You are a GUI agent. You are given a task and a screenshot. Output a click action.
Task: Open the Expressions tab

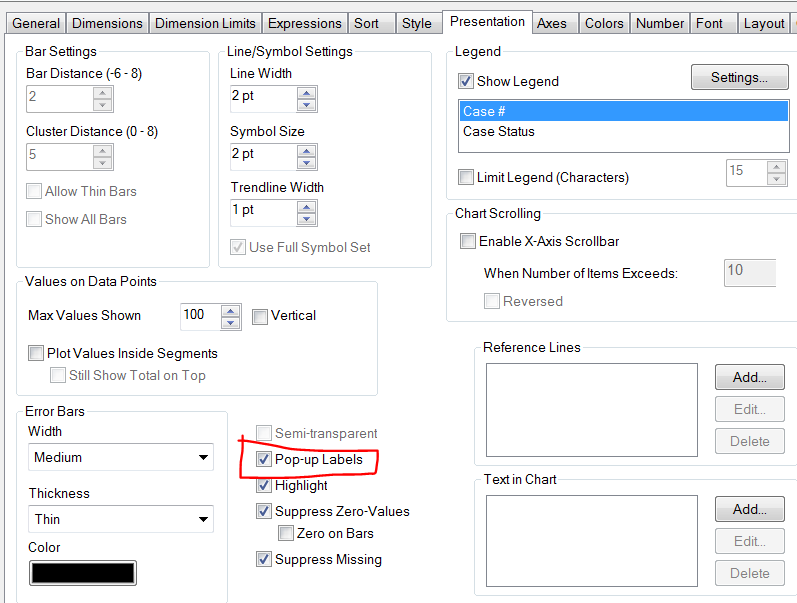click(x=304, y=23)
